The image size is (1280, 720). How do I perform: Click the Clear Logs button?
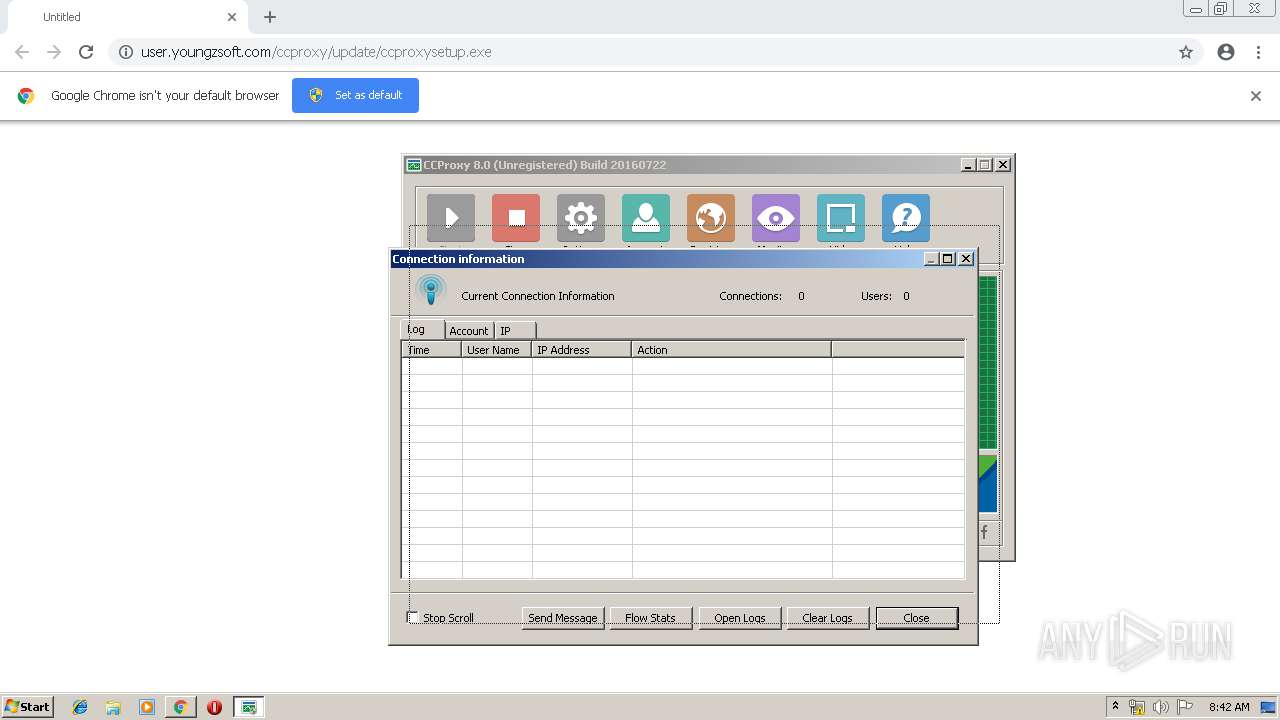[x=828, y=618]
